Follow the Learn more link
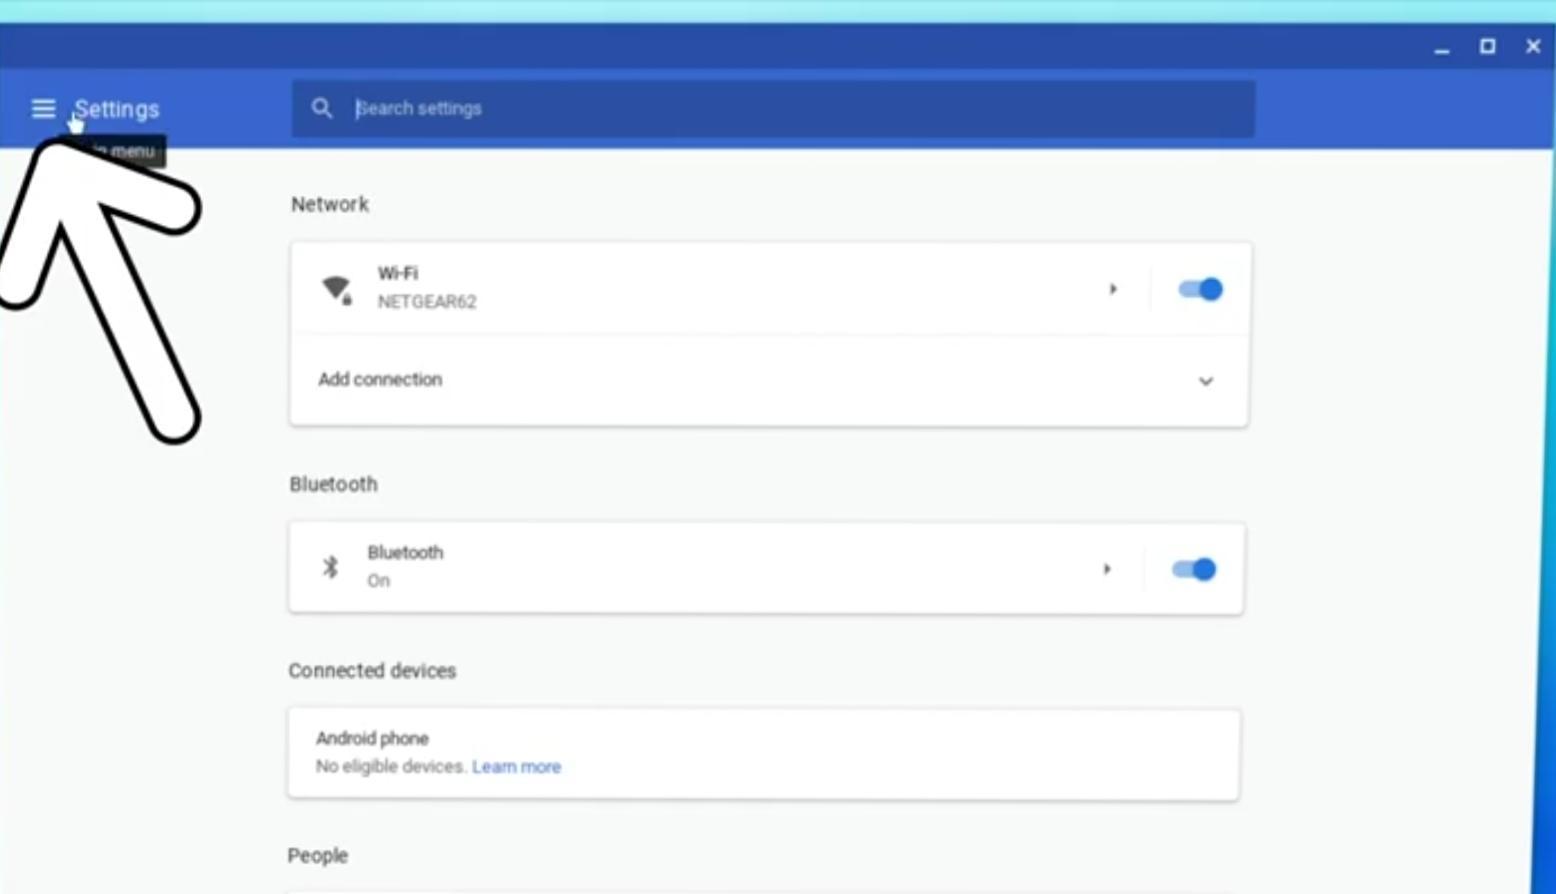Viewport: 1556px width, 894px height. [x=516, y=766]
